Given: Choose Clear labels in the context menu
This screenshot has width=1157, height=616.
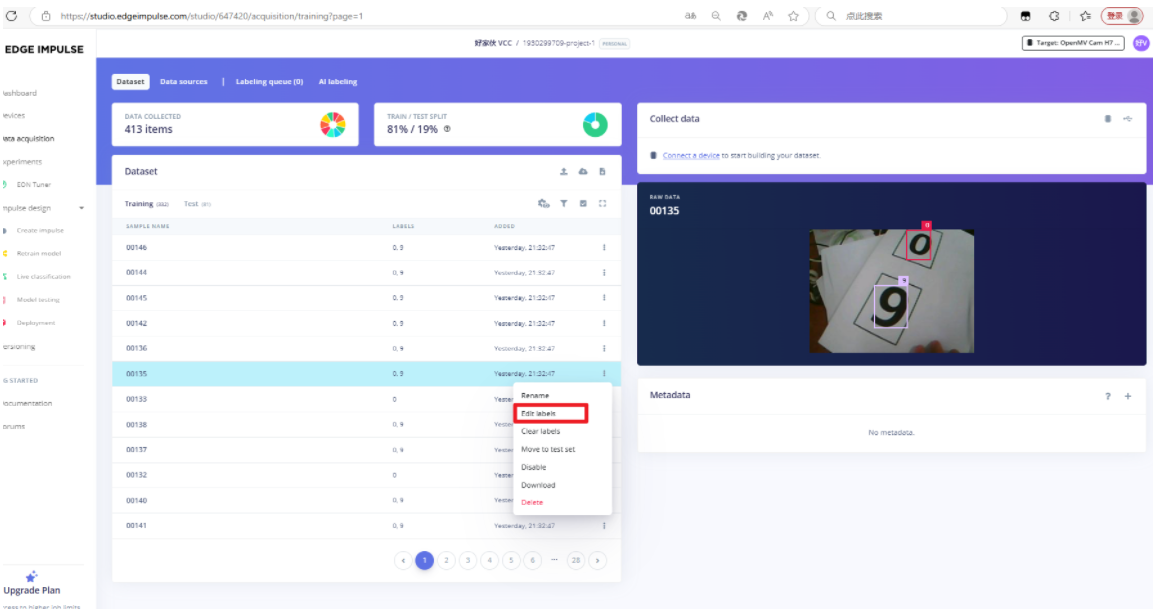Looking at the screenshot, I should pos(540,431).
